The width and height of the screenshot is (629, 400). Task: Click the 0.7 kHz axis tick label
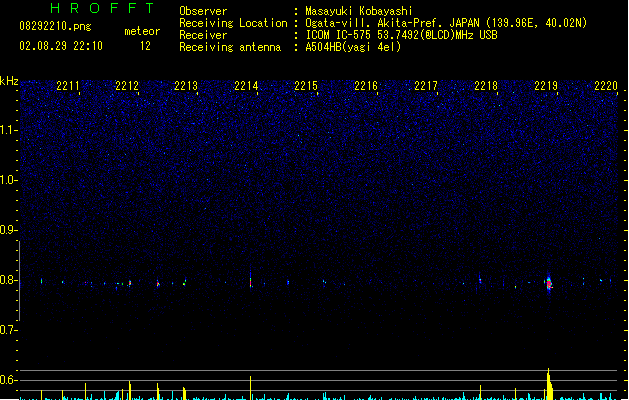coord(8,330)
